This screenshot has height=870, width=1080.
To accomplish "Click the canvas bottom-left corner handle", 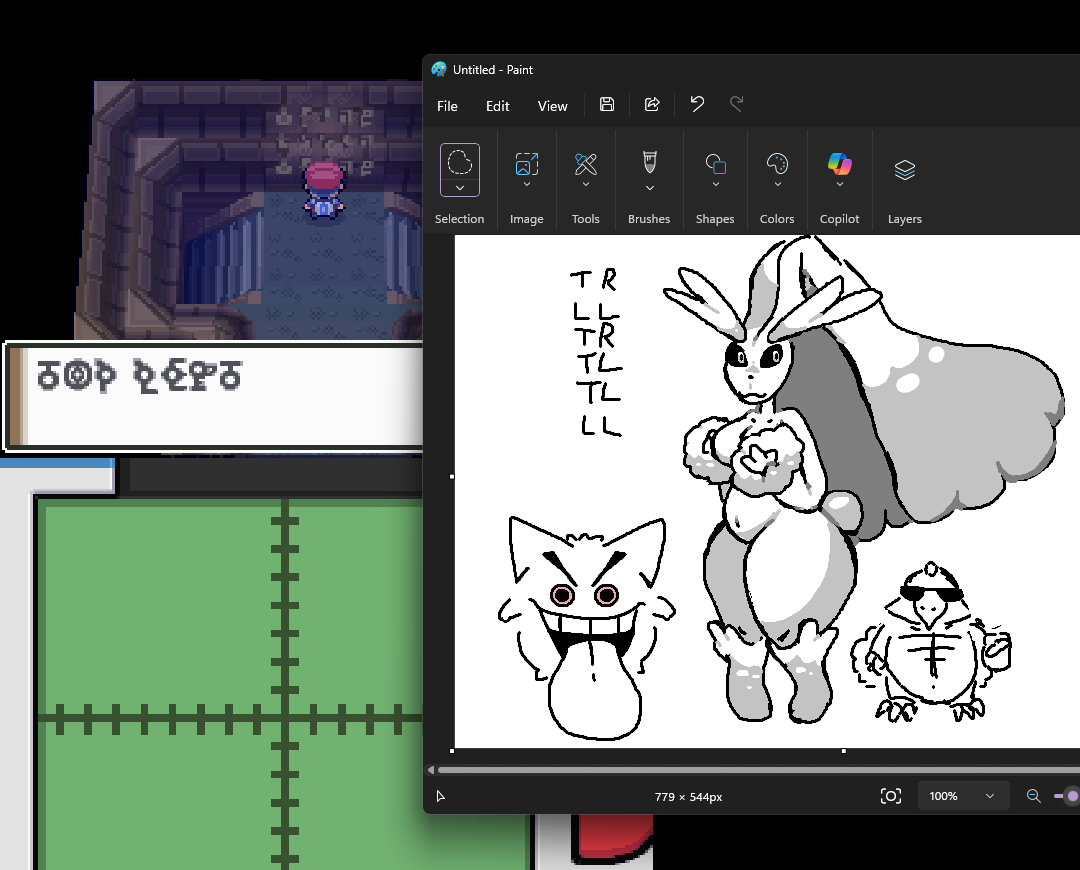I will [x=452, y=751].
